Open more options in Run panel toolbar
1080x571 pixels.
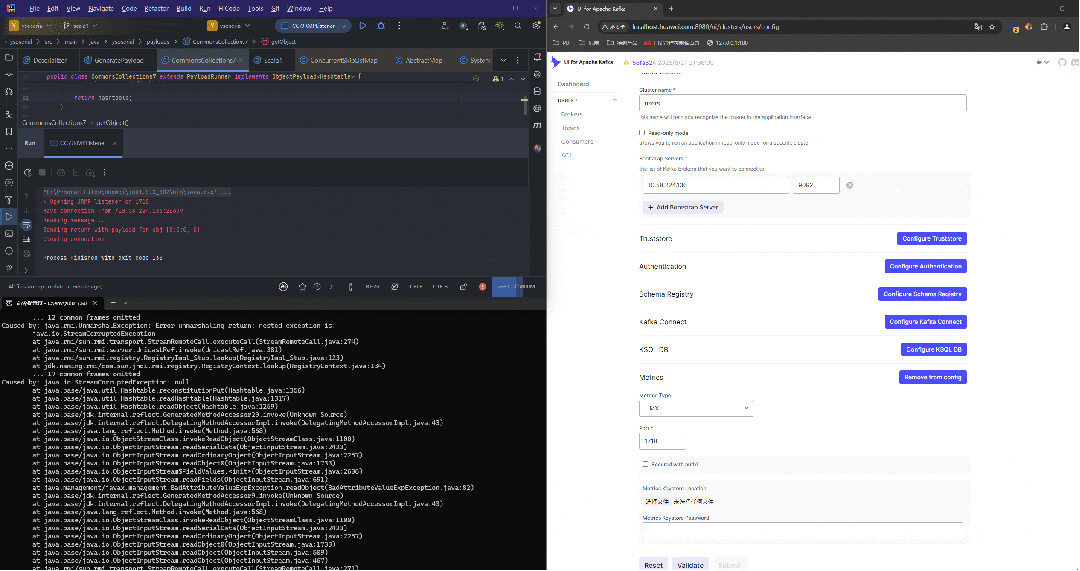click(x=105, y=172)
